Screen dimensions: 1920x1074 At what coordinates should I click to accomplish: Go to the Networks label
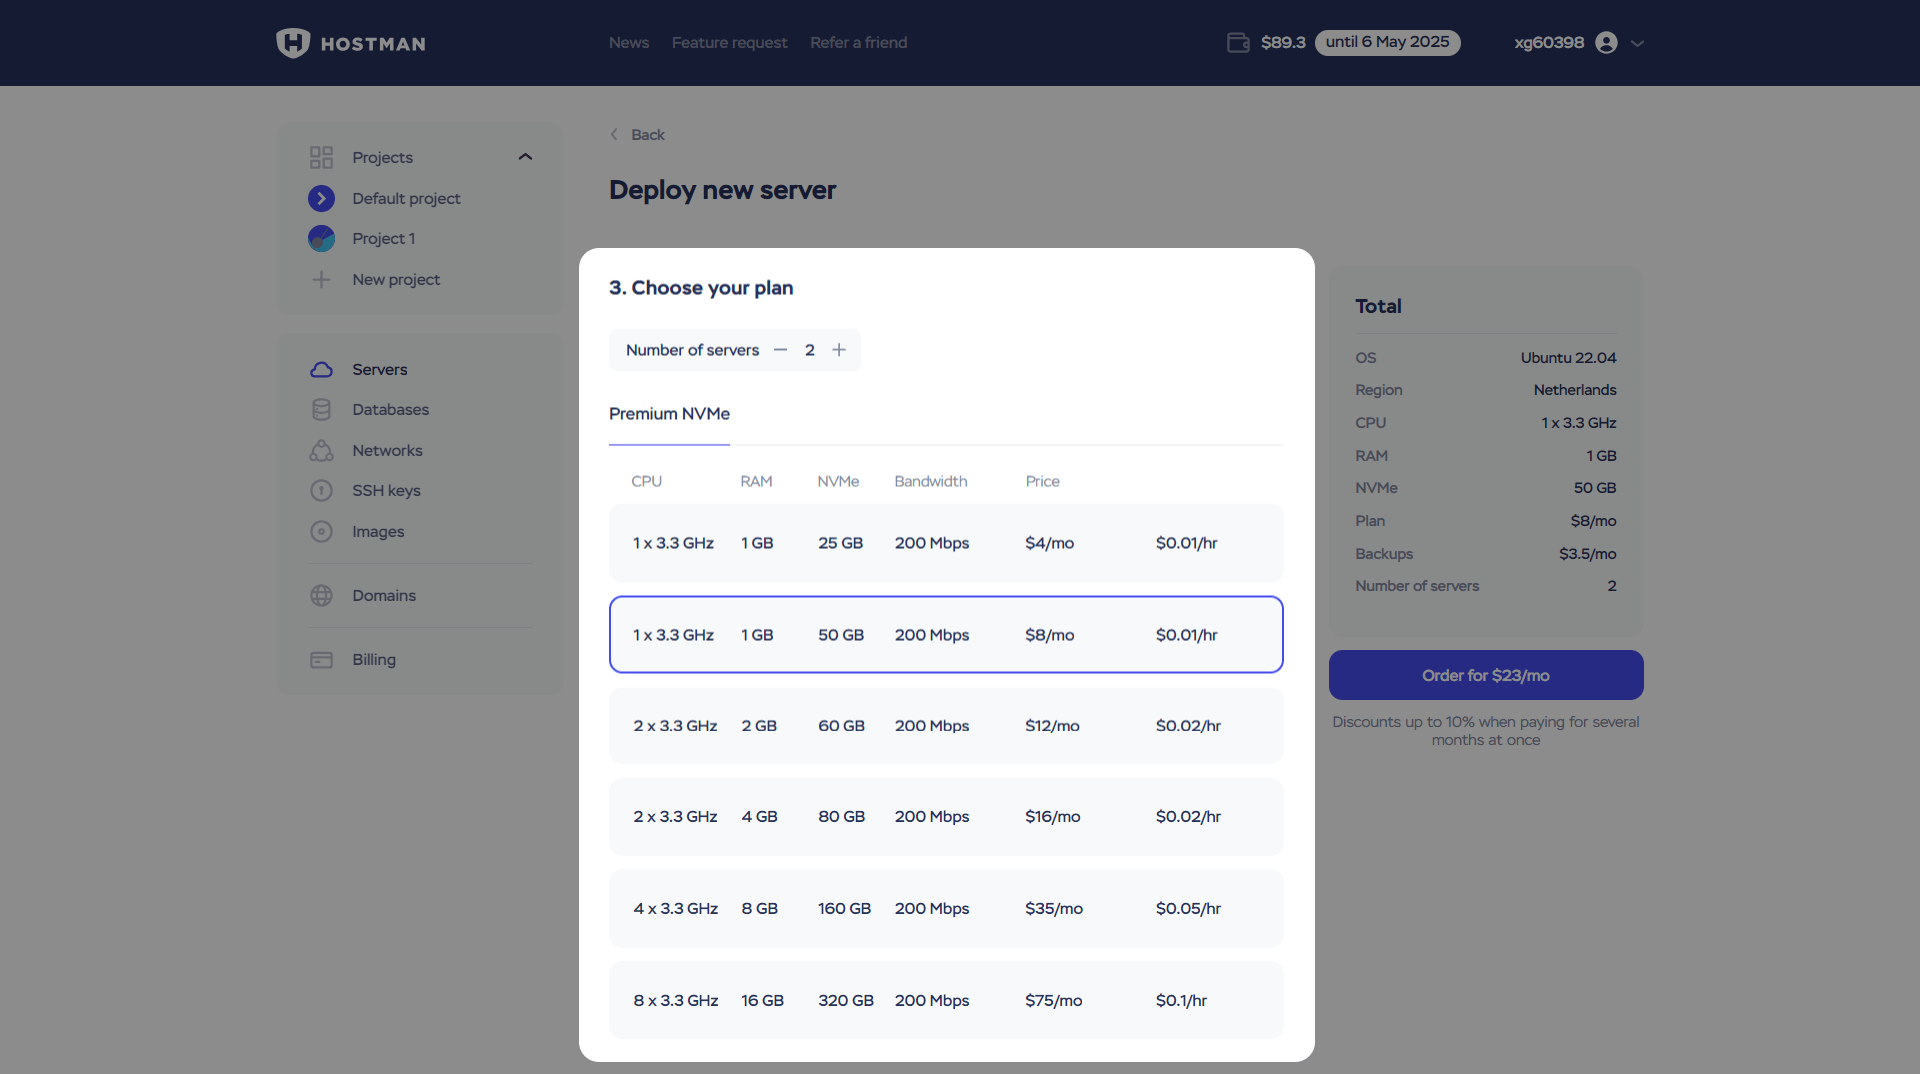[387, 450]
